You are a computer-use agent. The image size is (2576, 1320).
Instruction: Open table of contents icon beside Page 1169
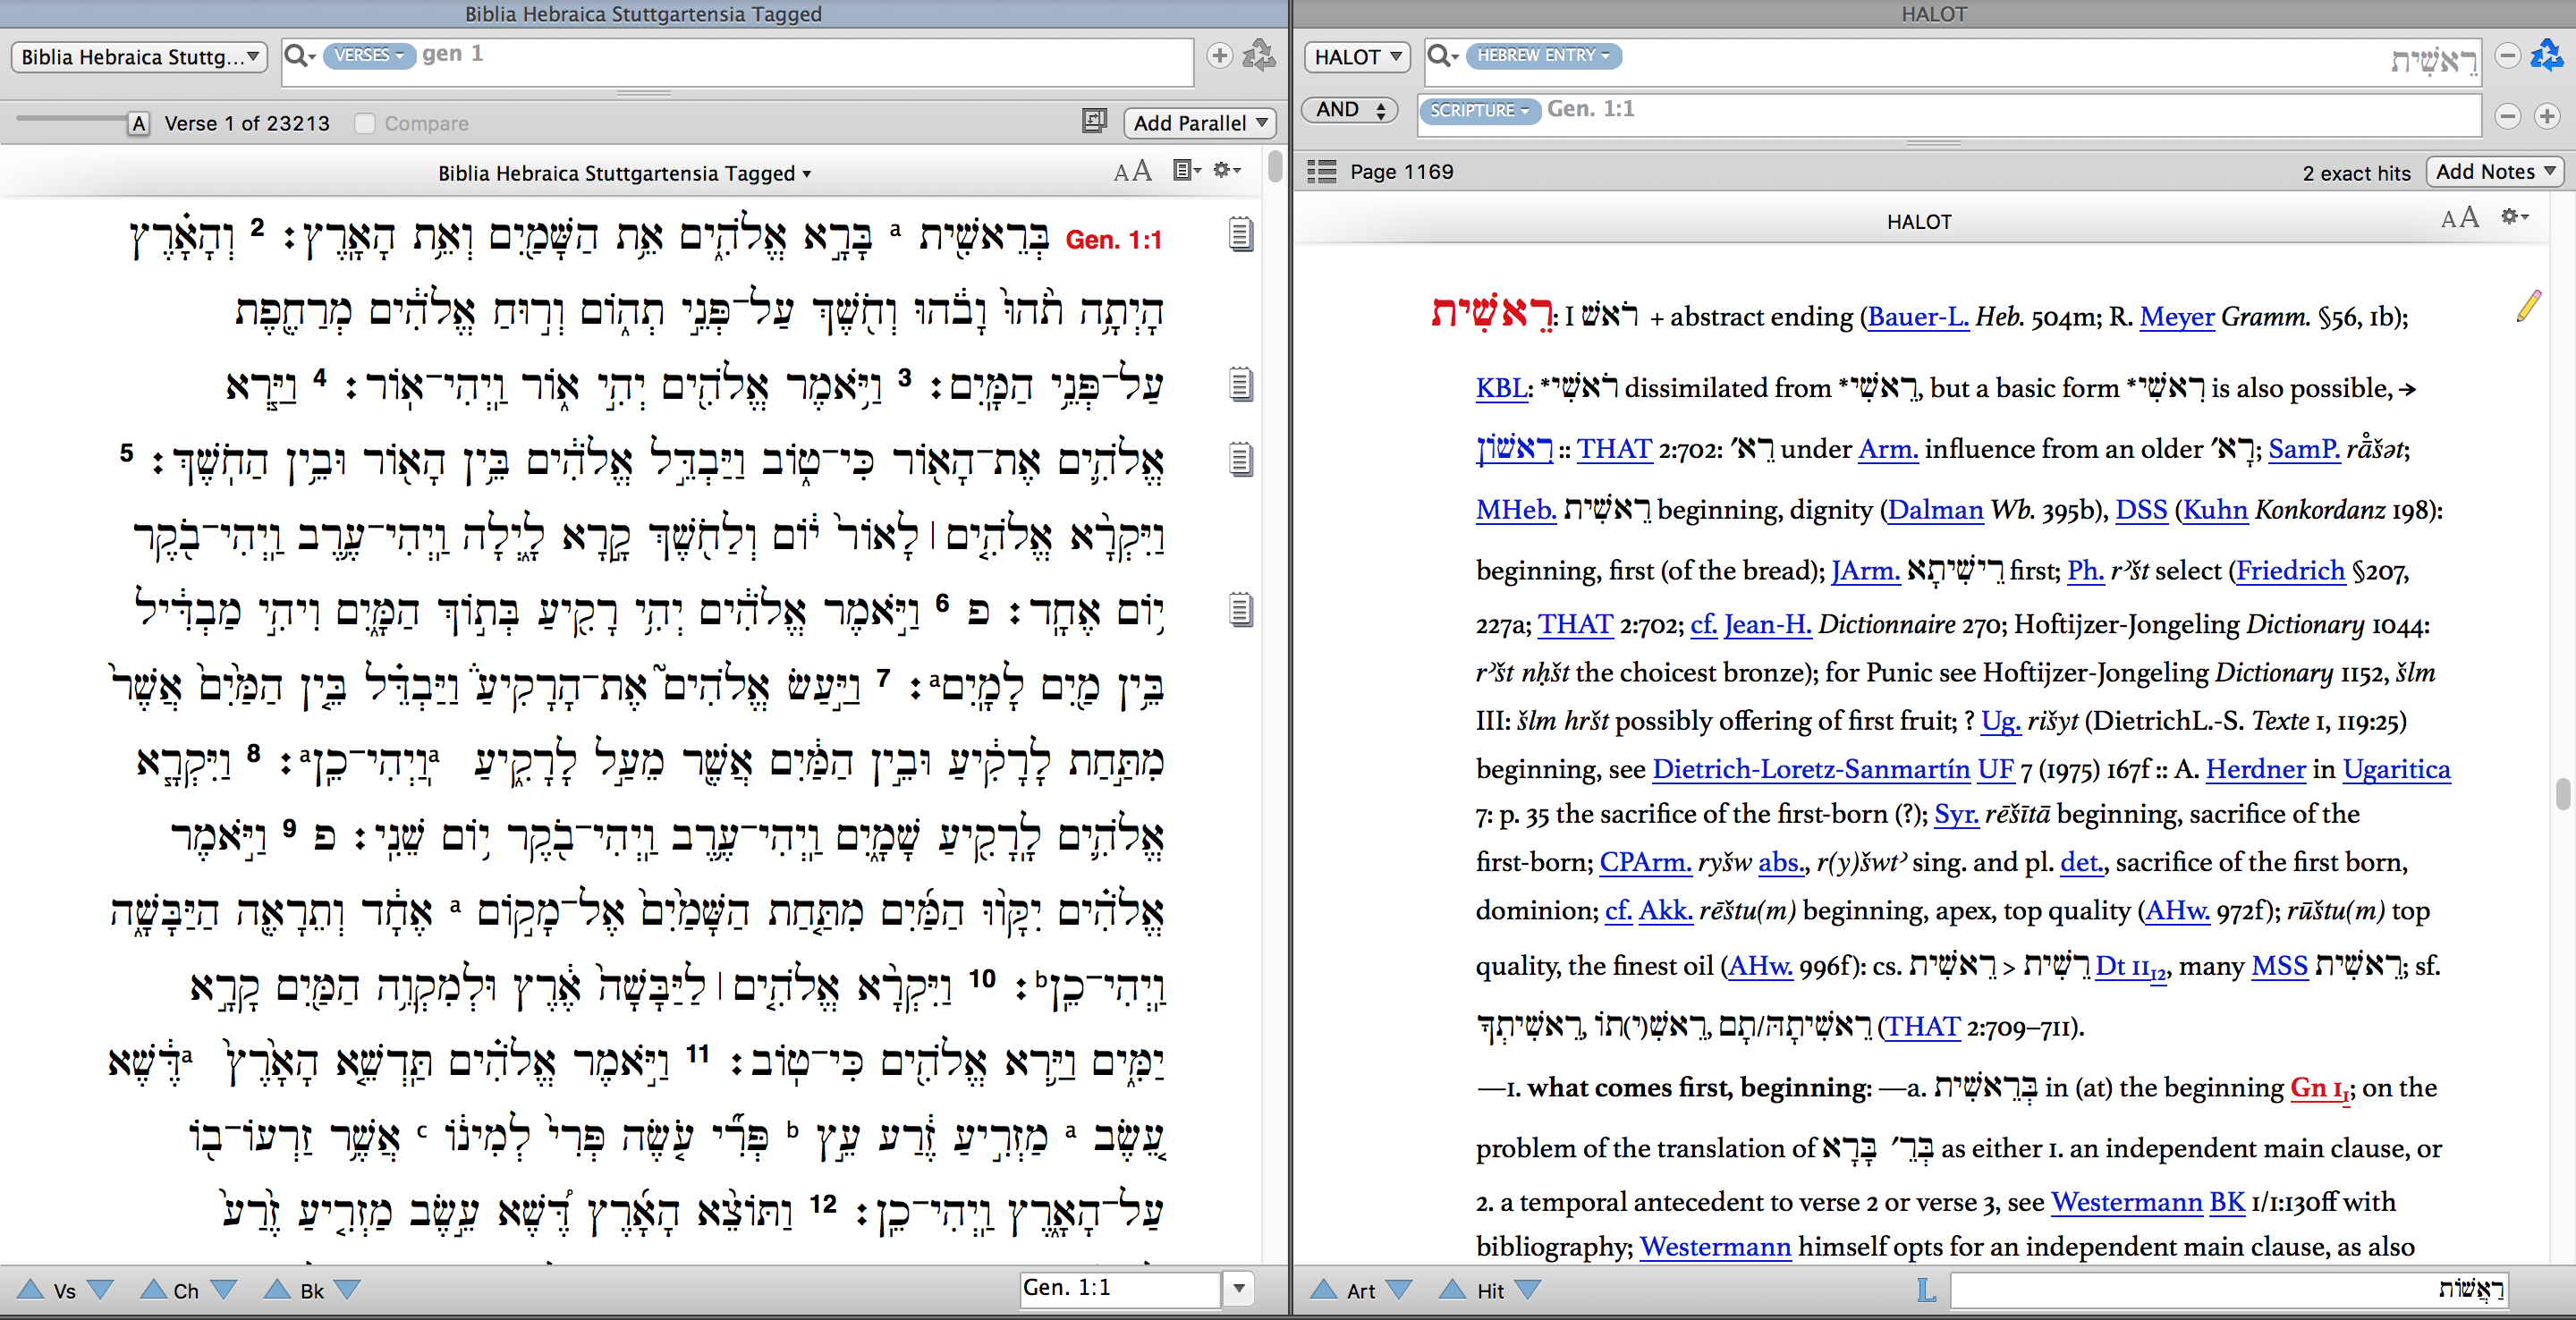pos(1321,172)
